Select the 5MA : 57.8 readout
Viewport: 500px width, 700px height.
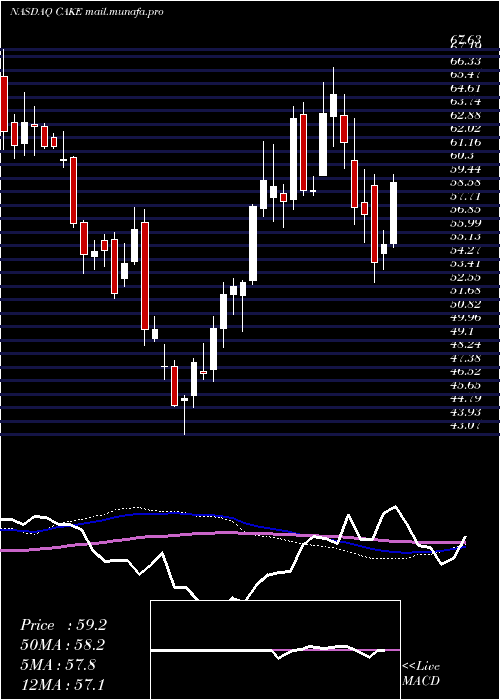click(58, 665)
